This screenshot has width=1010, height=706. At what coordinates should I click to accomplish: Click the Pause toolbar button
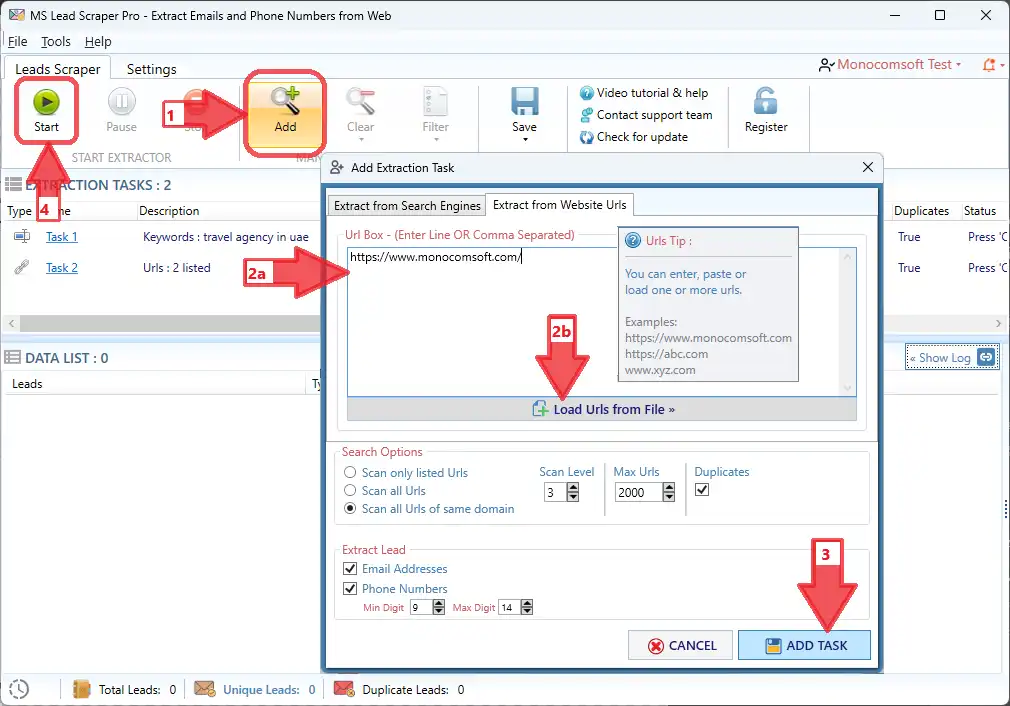pyautogui.click(x=121, y=110)
